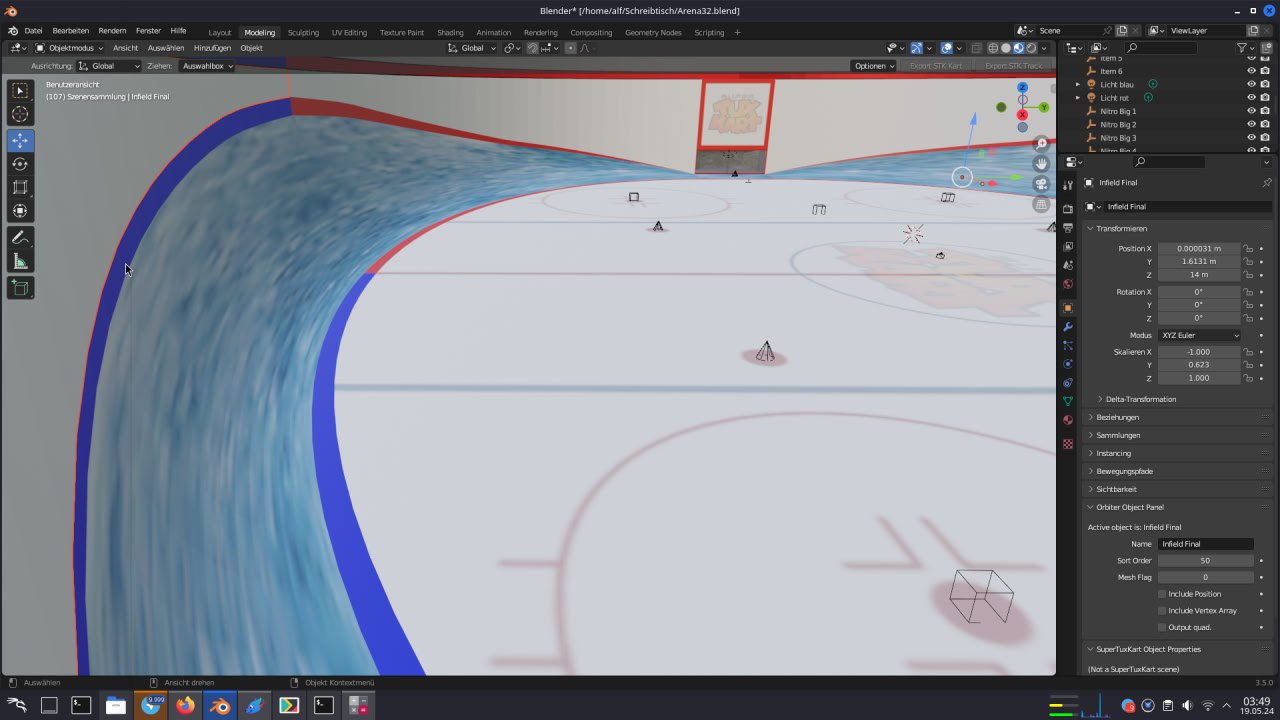1280x720 pixels.
Task: Hide Nitro Big 1 using its eye icon
Action: click(x=1251, y=111)
